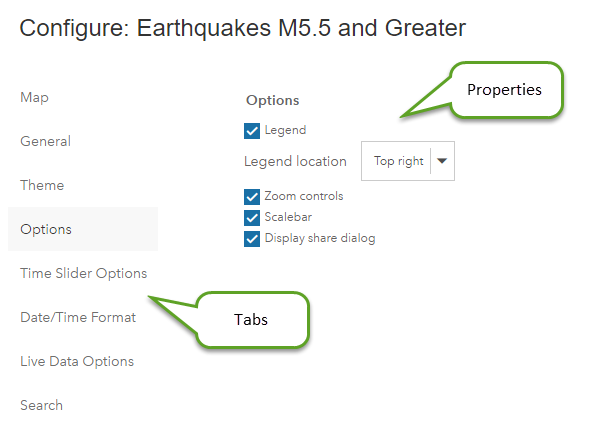Toggle the Zoom controls checkbox
The width and height of the screenshot is (600, 444).
(x=252, y=196)
